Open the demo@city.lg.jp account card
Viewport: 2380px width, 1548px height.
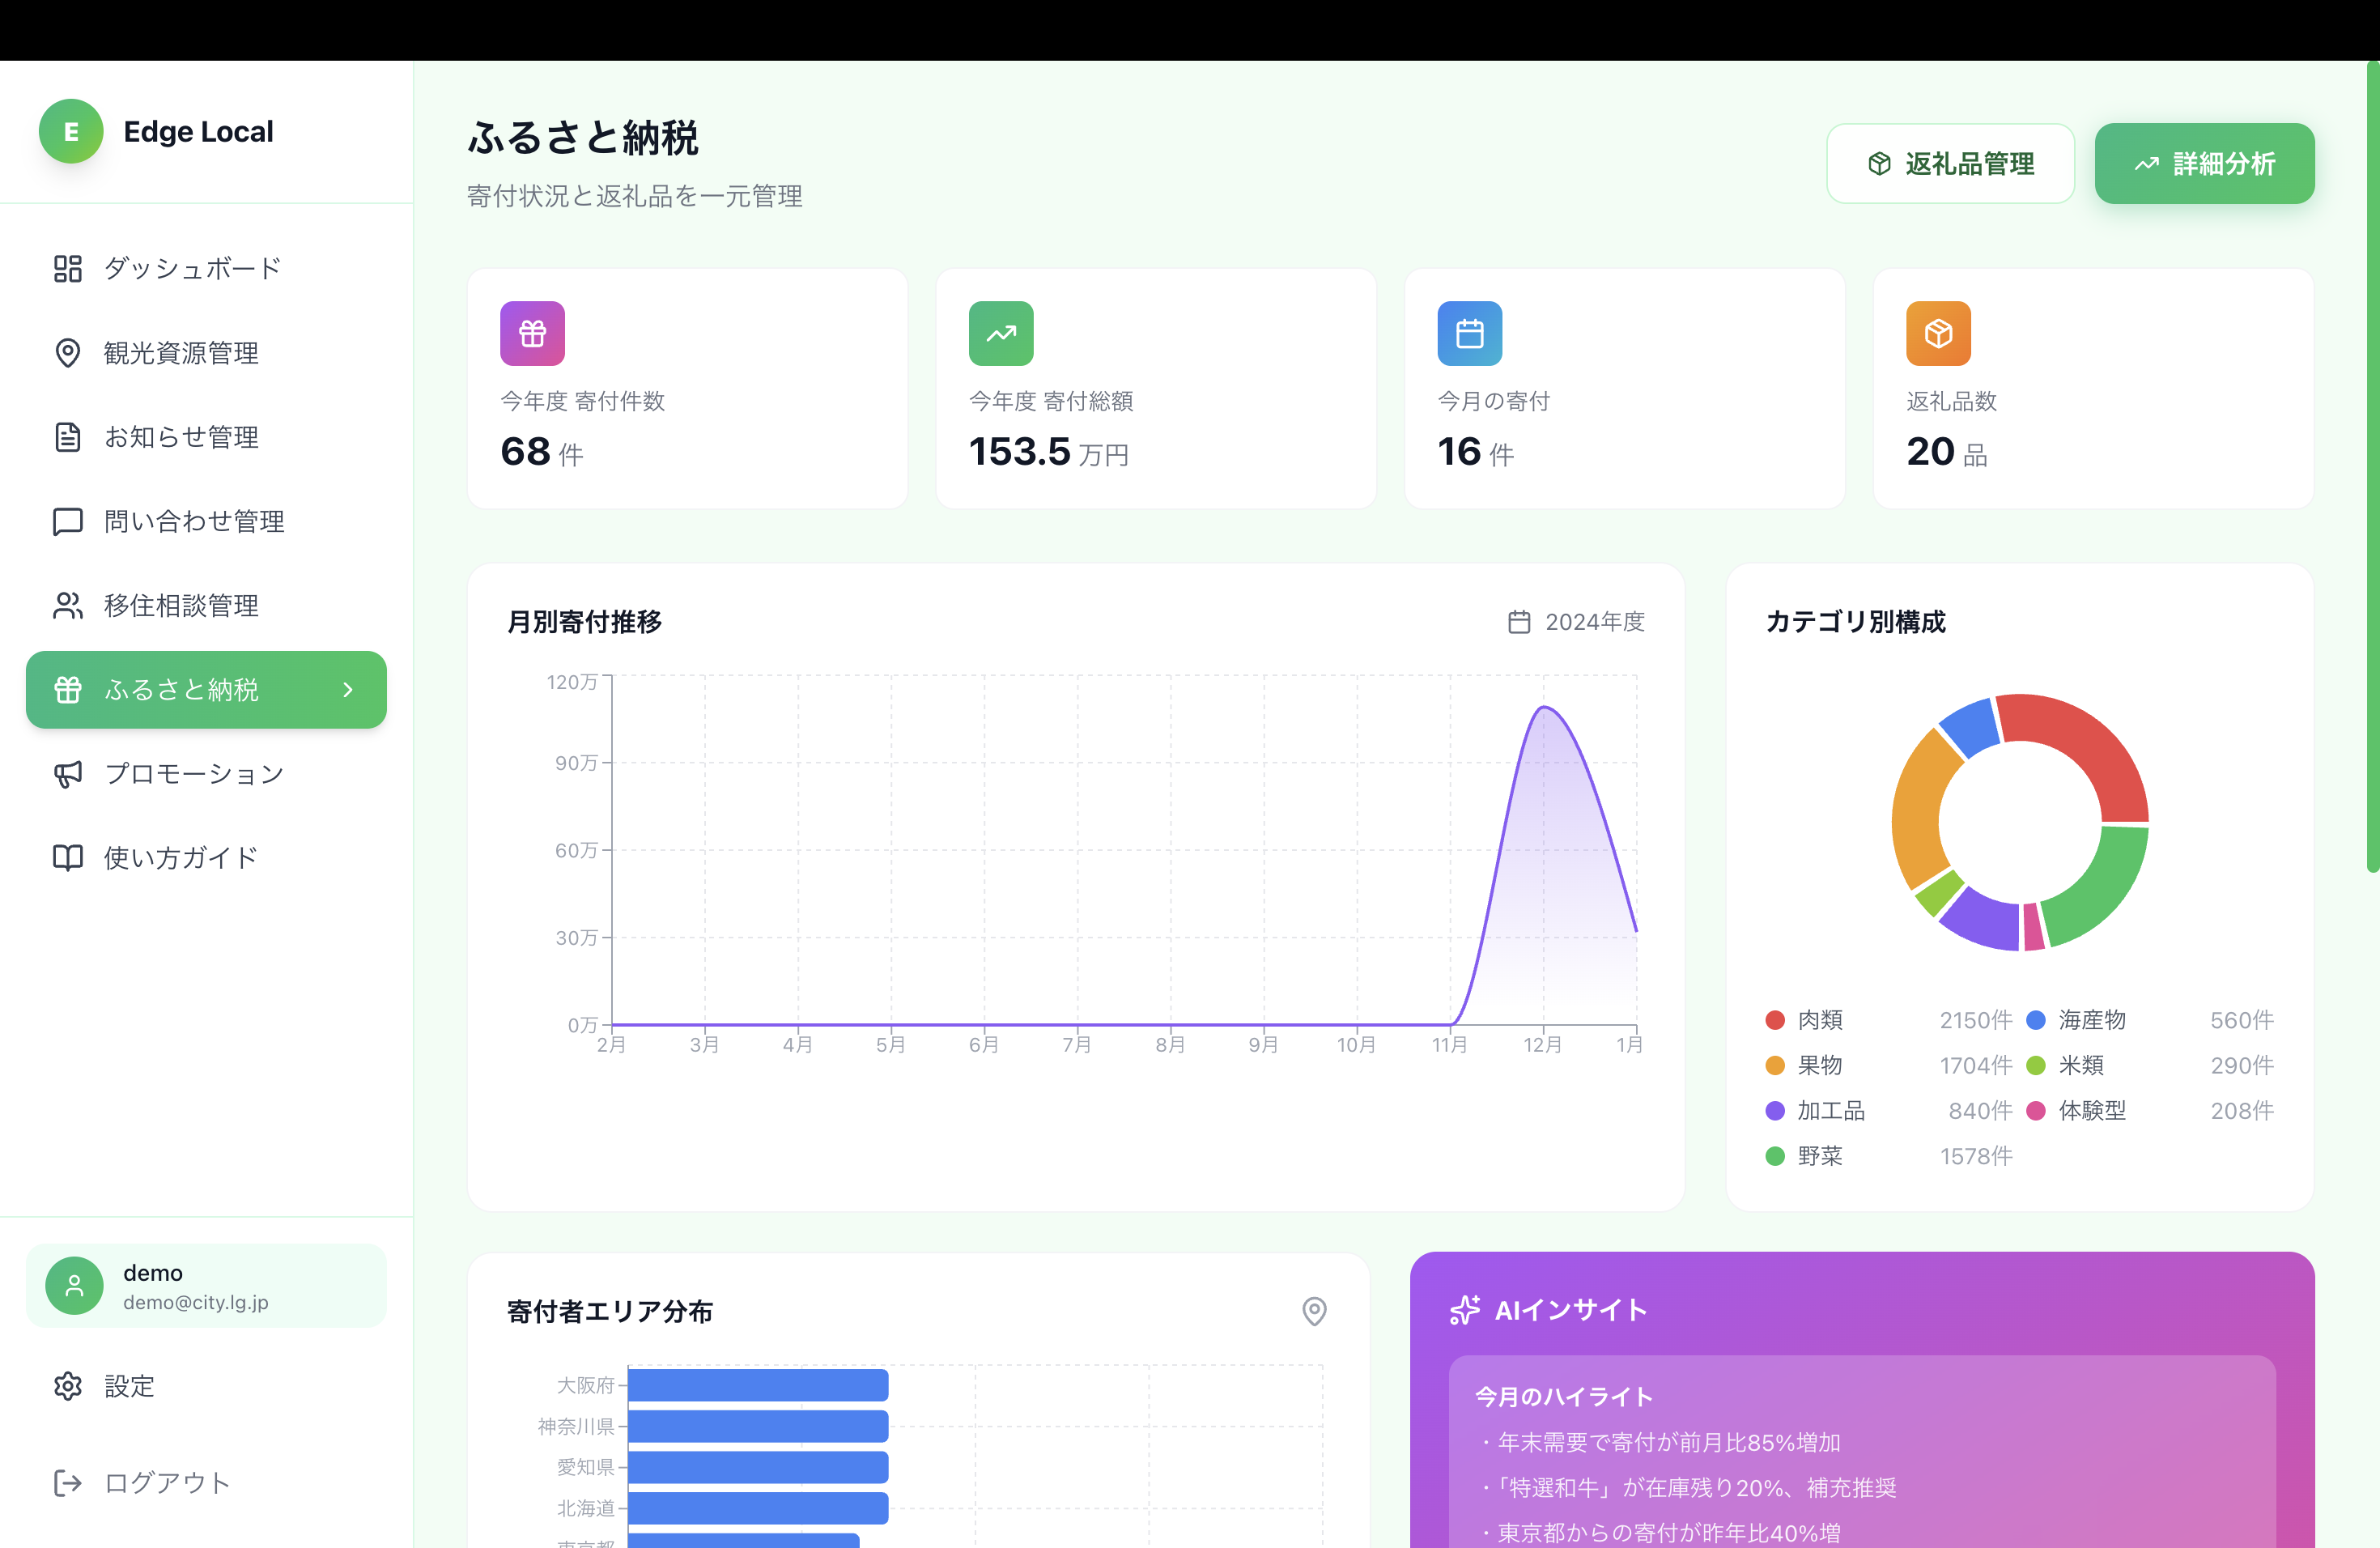point(206,1285)
